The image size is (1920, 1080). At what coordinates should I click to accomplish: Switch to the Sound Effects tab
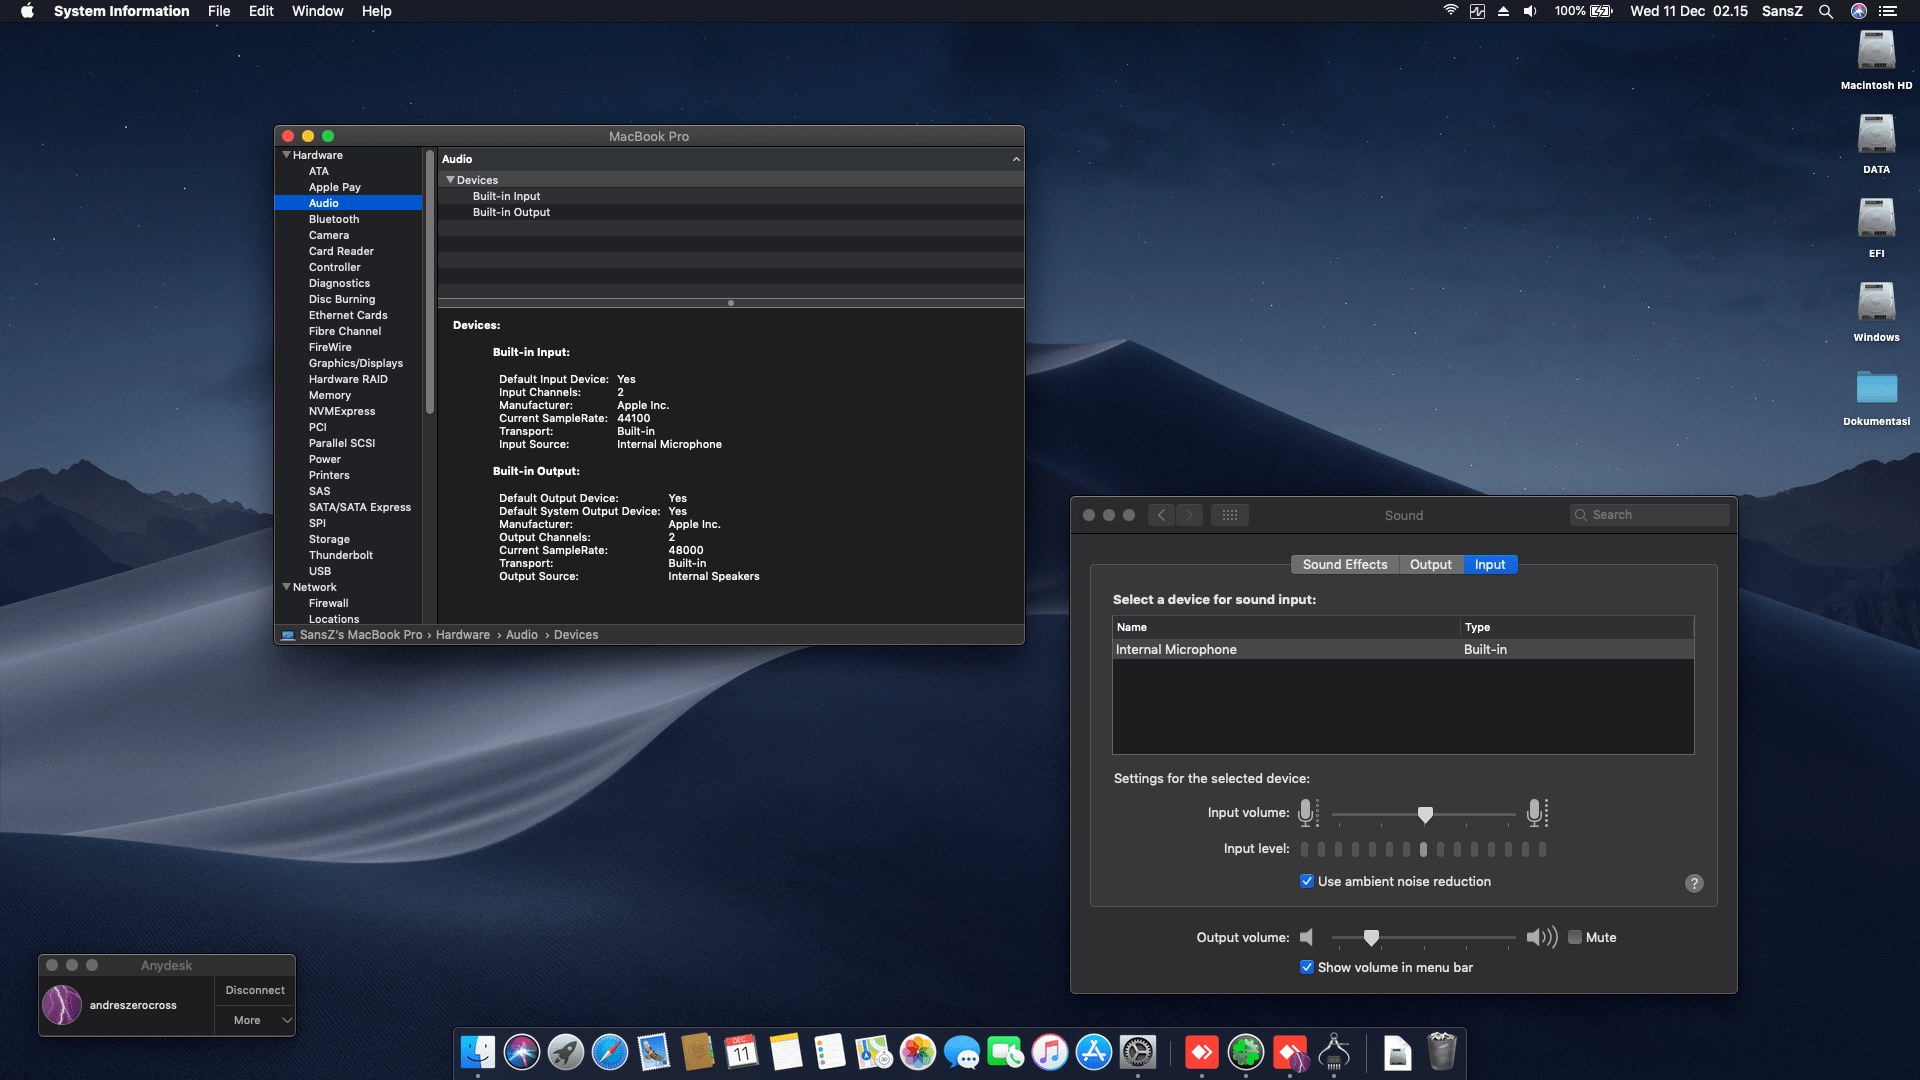[x=1344, y=564]
